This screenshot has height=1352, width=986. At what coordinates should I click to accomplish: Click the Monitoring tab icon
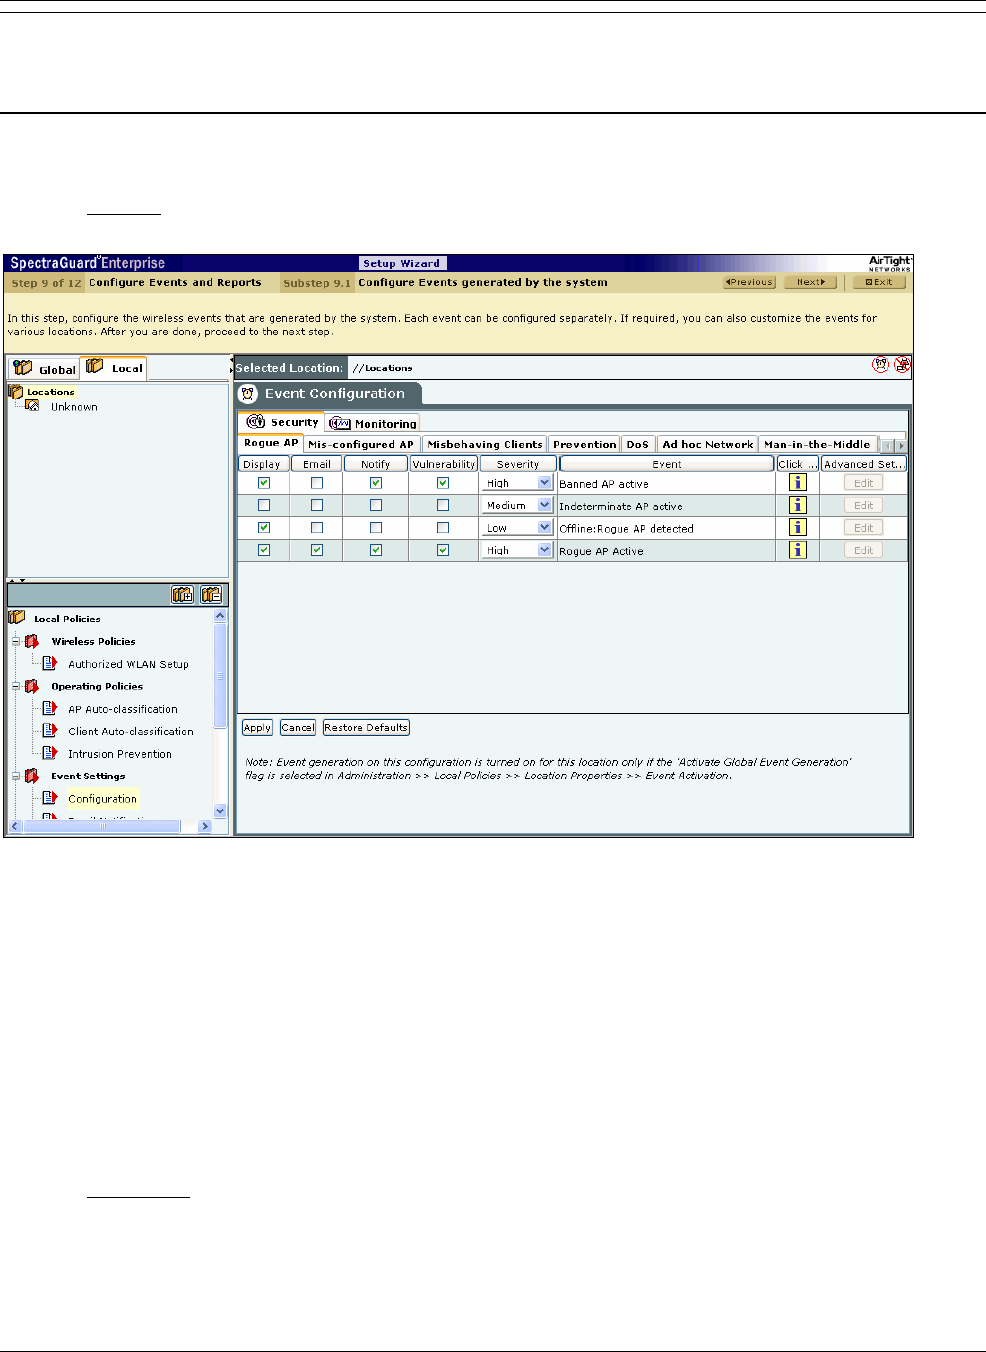coord(340,423)
